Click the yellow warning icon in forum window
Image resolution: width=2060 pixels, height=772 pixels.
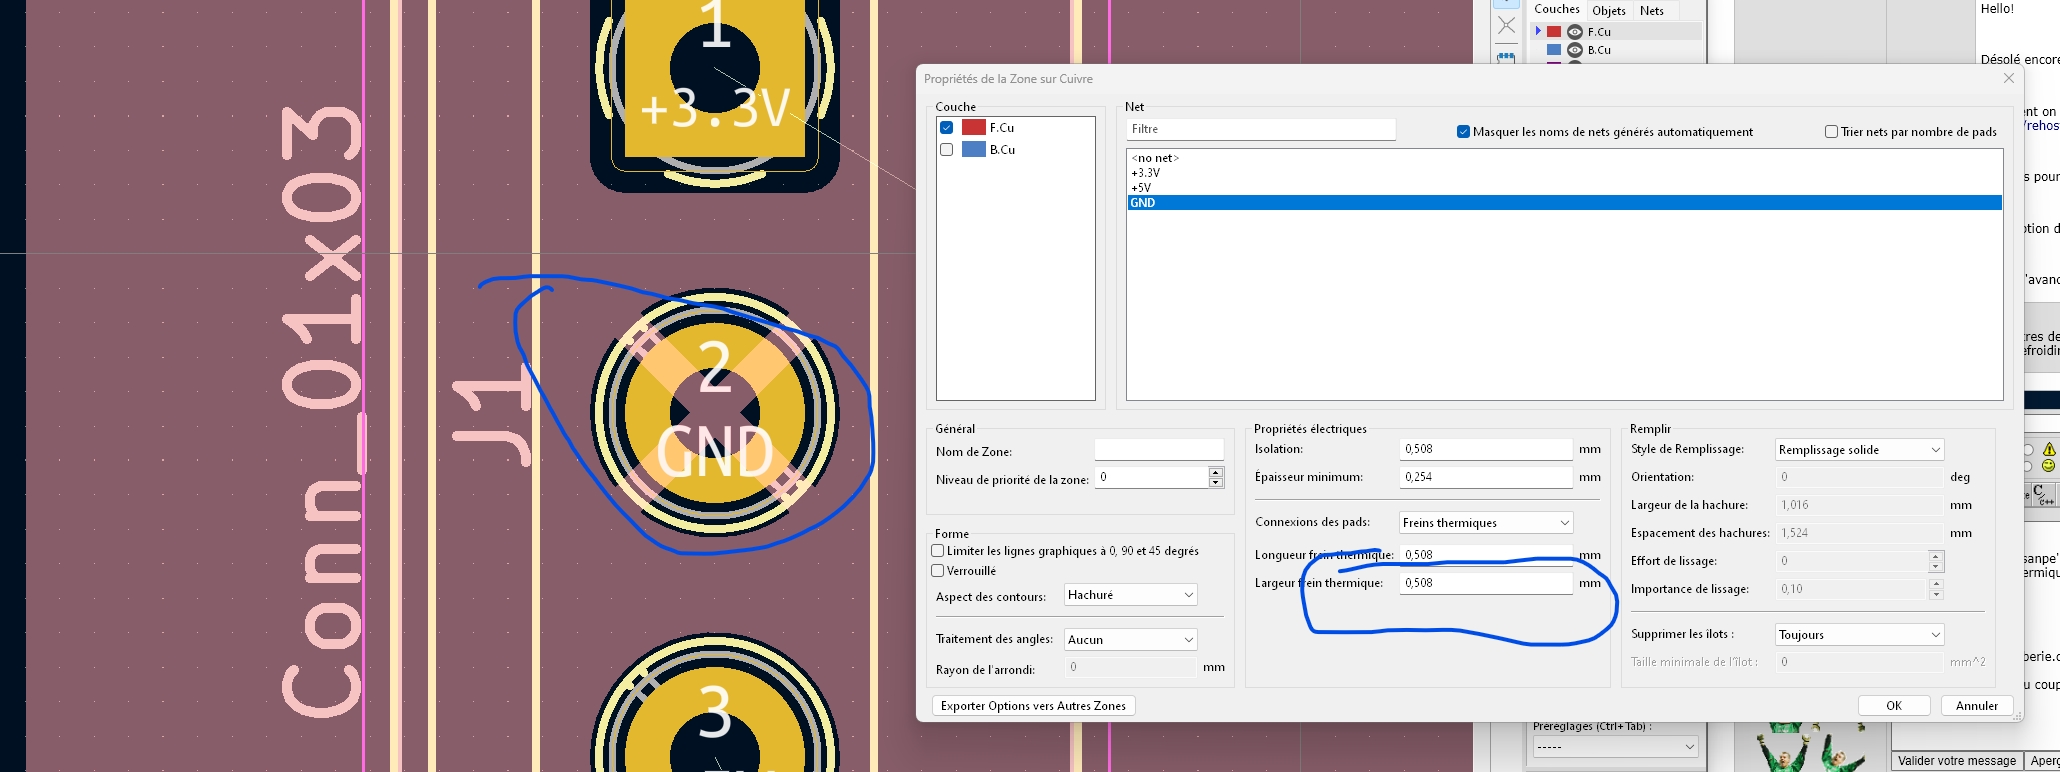[x=2049, y=450]
